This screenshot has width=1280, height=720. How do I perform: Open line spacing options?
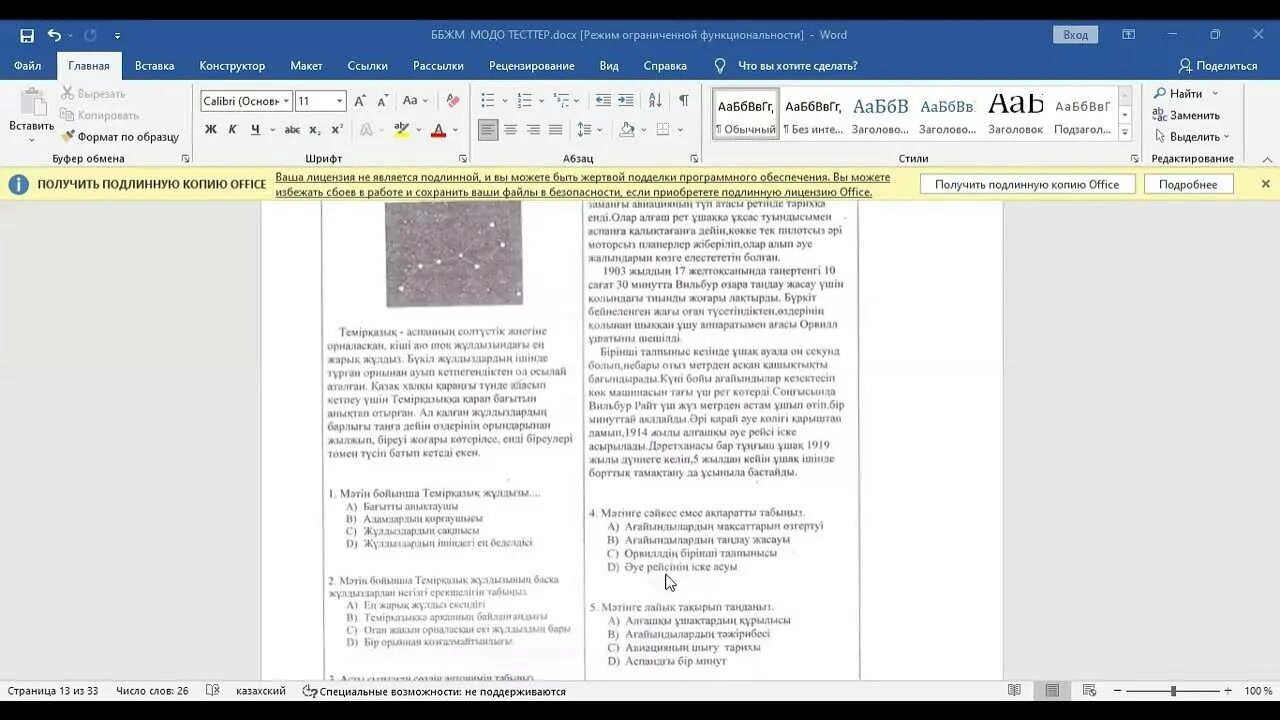(x=585, y=130)
